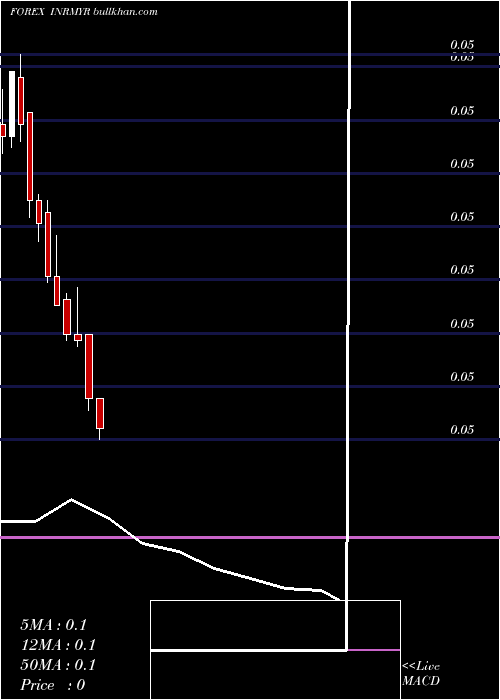Click the 5MA : 0.1 value
Image resolution: width=500 pixels, height=700 pixels.
tap(54, 625)
